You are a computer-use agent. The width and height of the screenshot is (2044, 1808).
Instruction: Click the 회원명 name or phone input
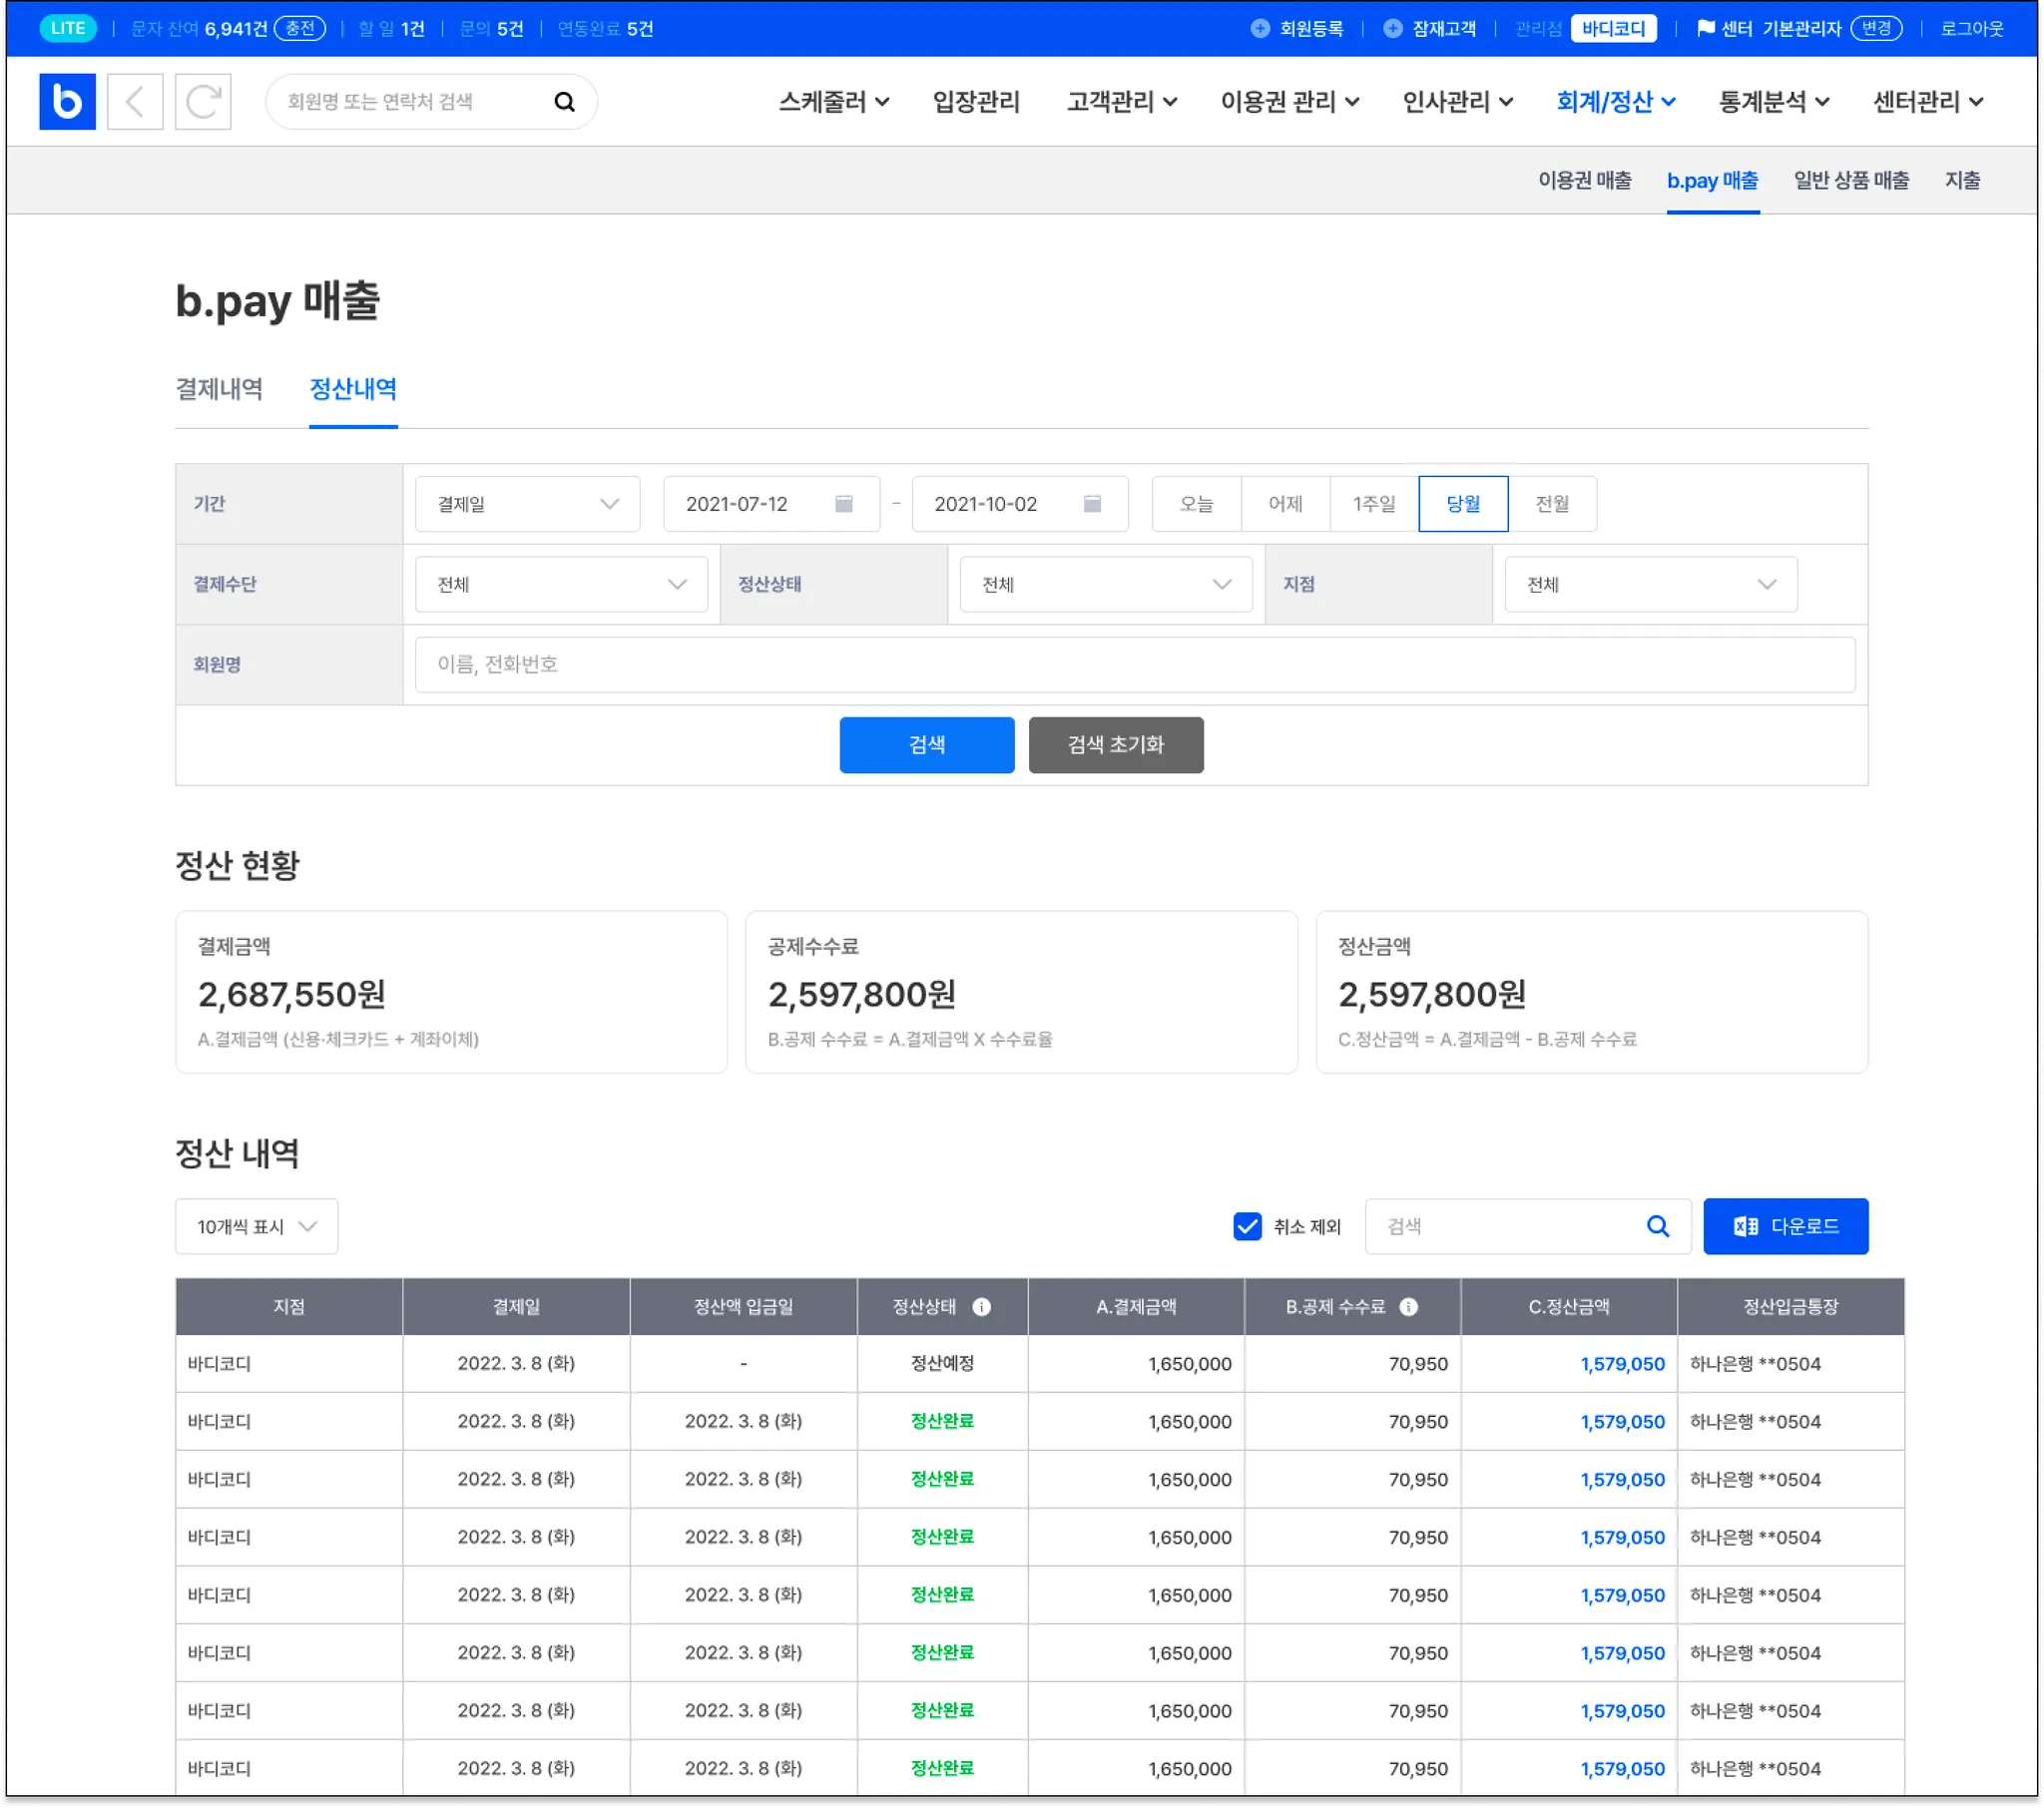[1134, 665]
